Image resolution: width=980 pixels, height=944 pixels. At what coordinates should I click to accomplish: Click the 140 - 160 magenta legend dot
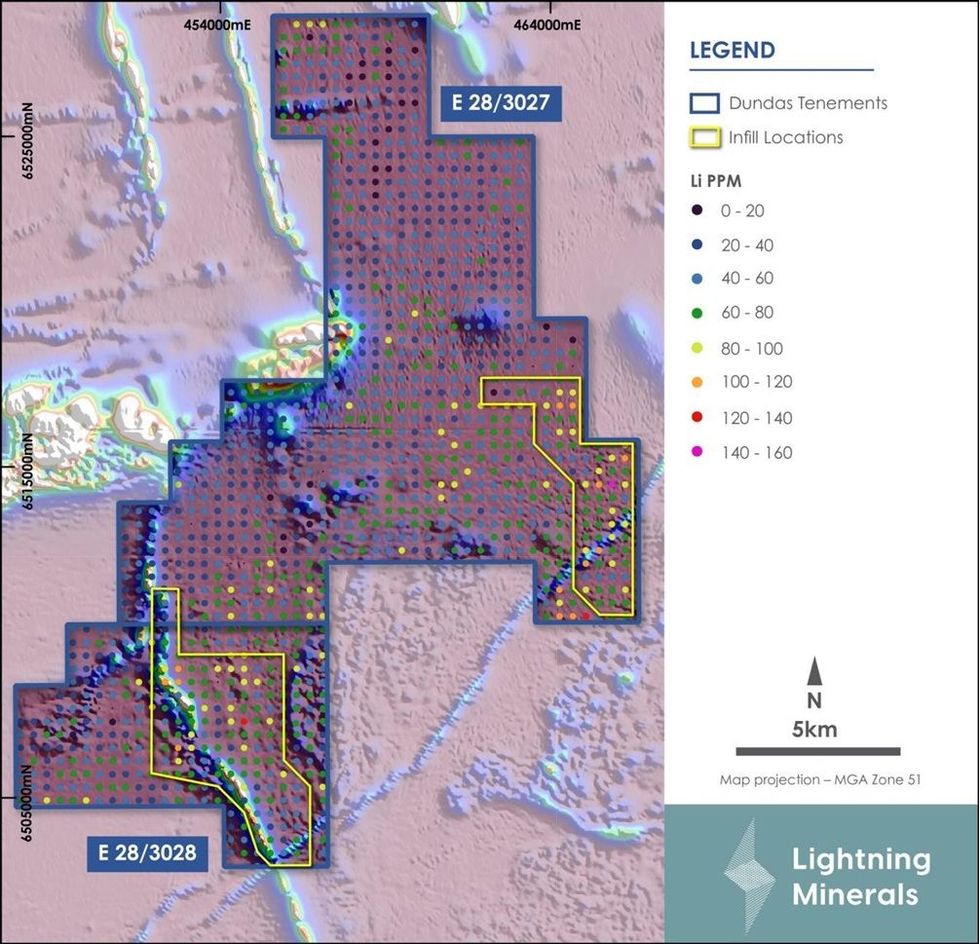pyautogui.click(x=698, y=453)
